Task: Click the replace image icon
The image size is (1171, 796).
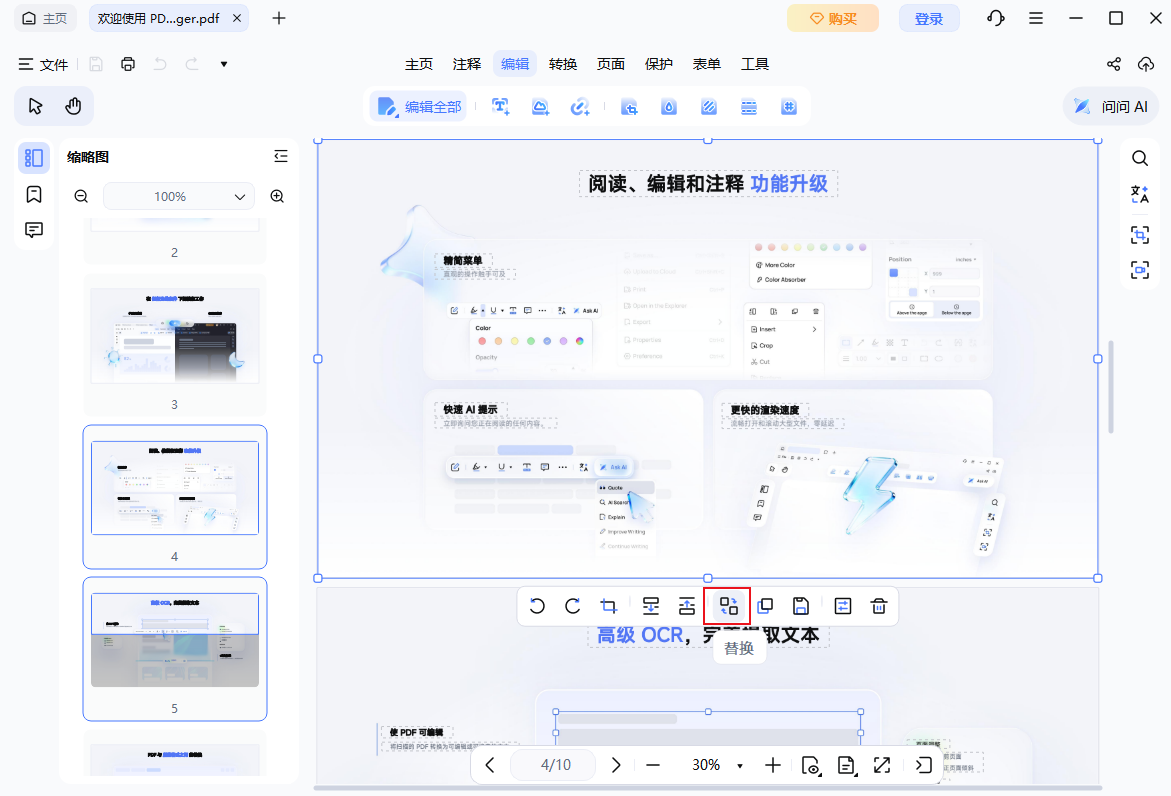Action: coord(727,606)
